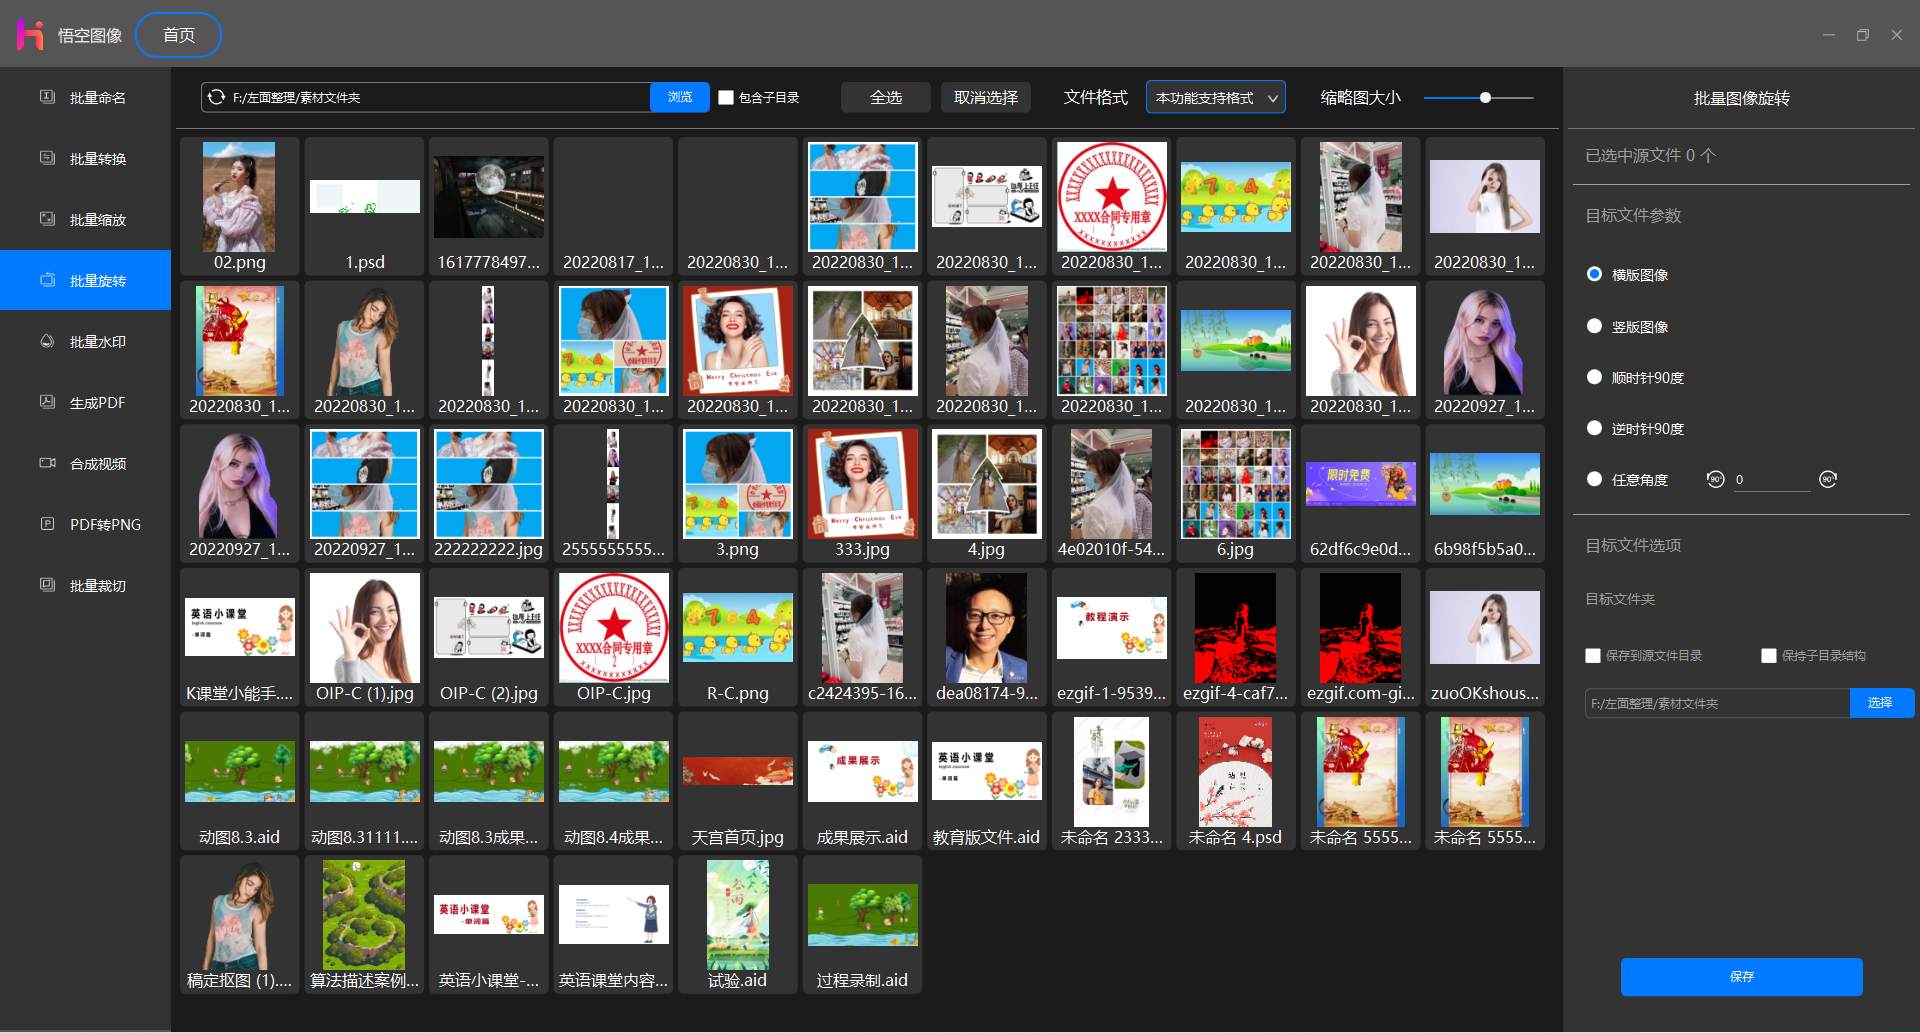Select the 02.png thumbnail
This screenshot has height=1033, width=1920.
coord(239,206)
